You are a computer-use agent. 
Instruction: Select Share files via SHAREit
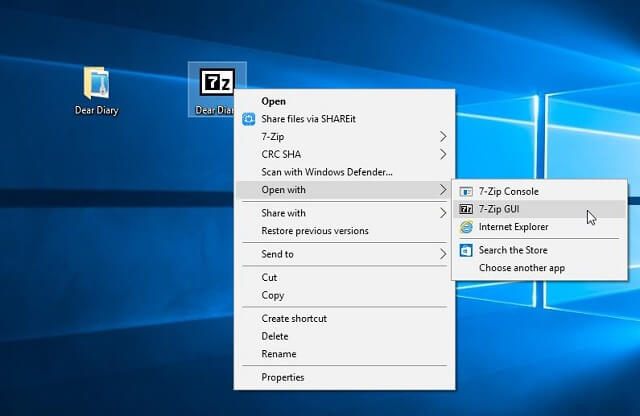click(x=344, y=119)
